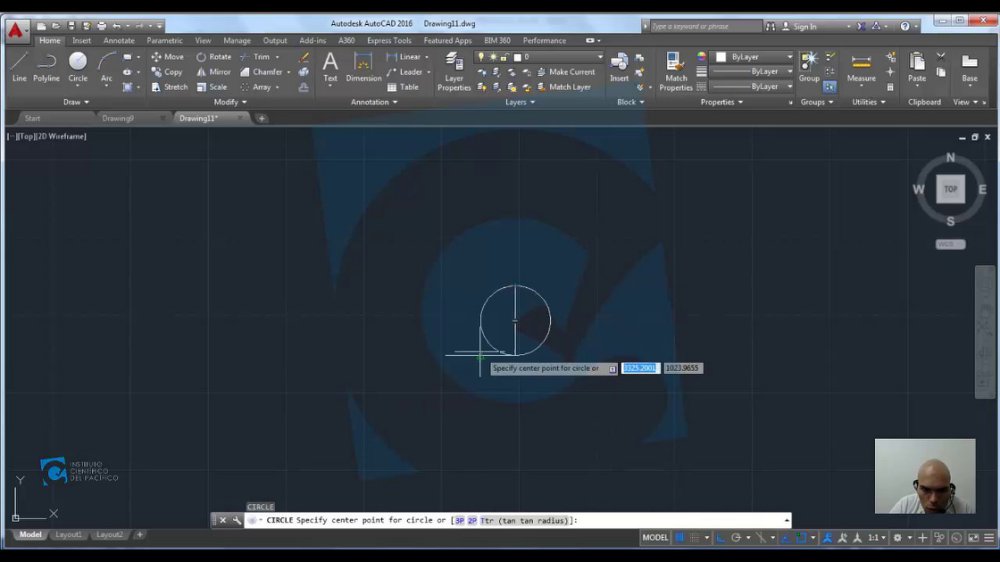Screen dimensions: 1000x562
Task: Select the Text annotation tool
Action: [x=330, y=67]
